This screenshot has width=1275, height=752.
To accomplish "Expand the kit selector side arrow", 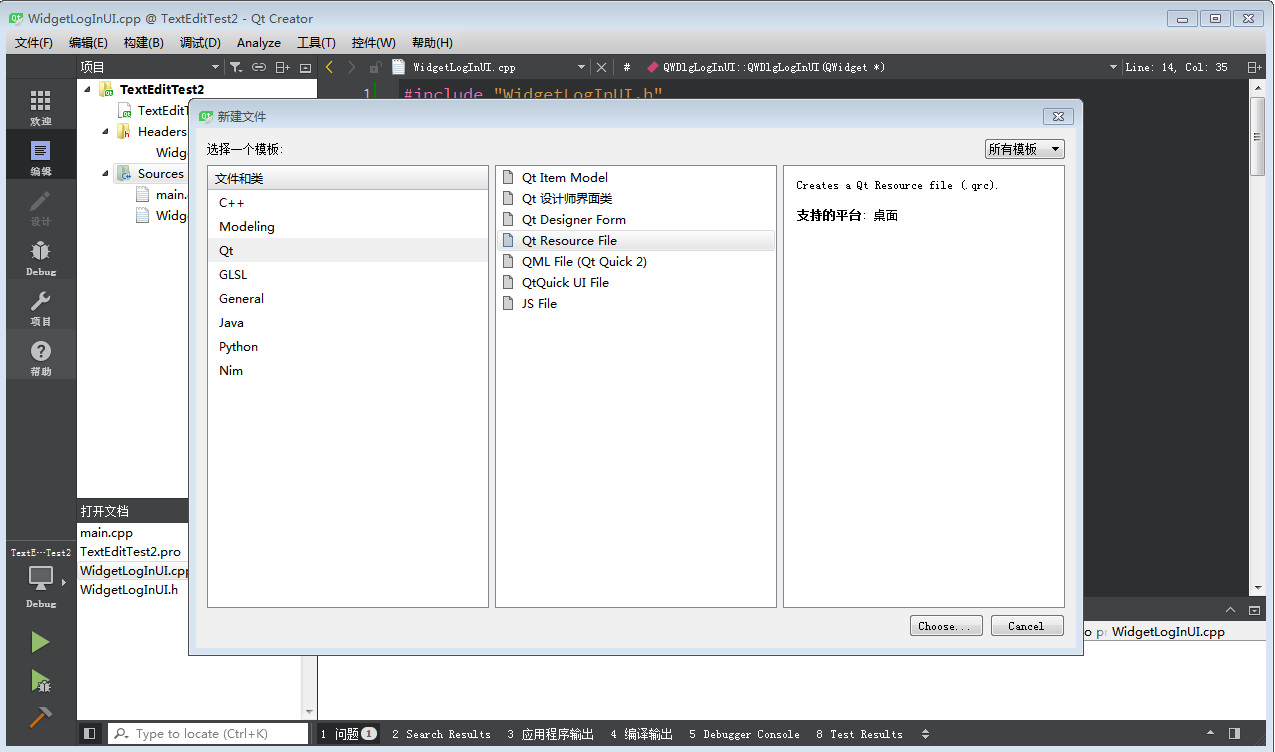I will (x=64, y=582).
